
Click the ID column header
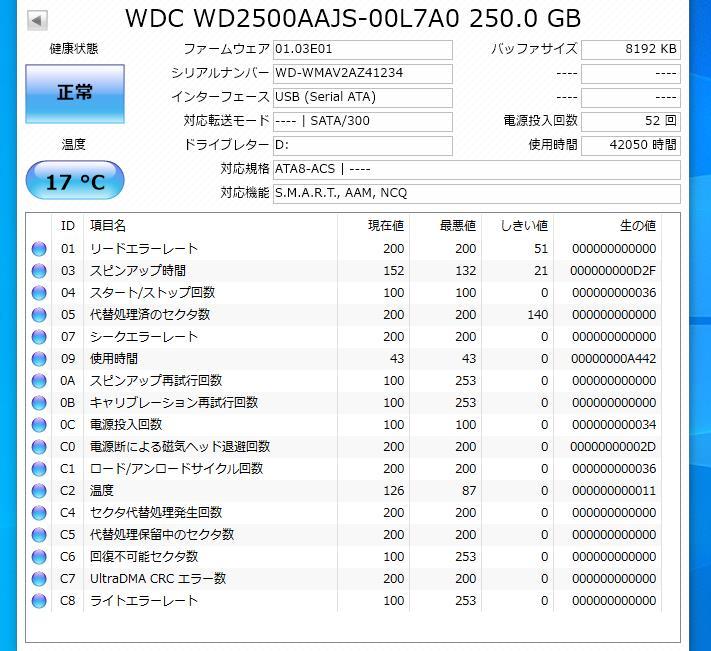point(68,225)
